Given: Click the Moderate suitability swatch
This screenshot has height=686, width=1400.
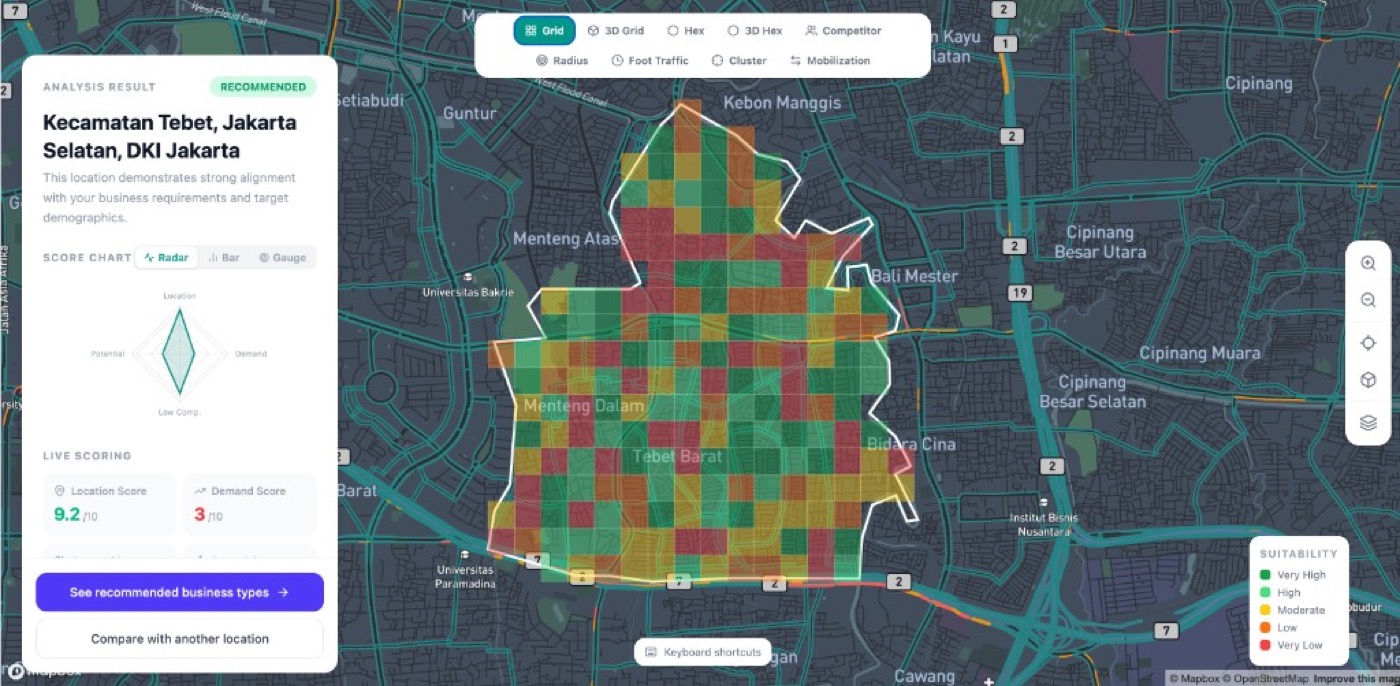Looking at the screenshot, I should [x=1265, y=610].
